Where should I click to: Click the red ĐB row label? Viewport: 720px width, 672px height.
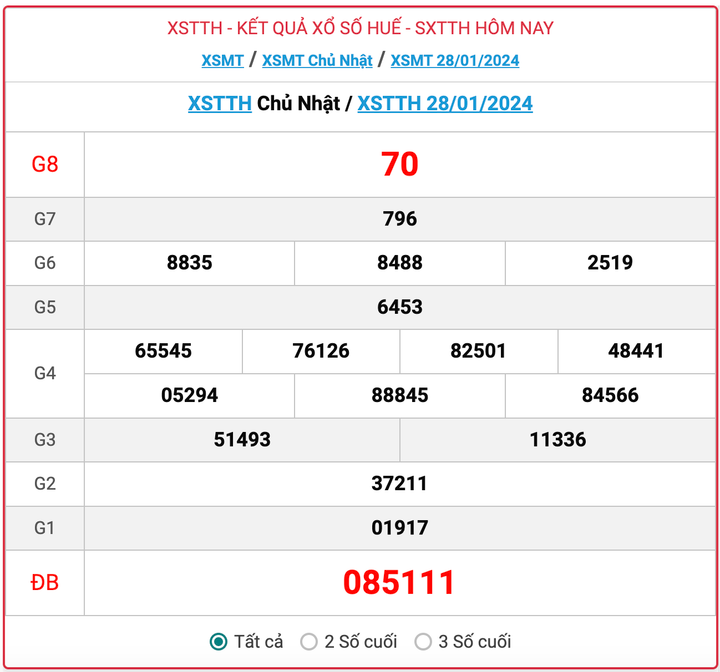(x=45, y=582)
